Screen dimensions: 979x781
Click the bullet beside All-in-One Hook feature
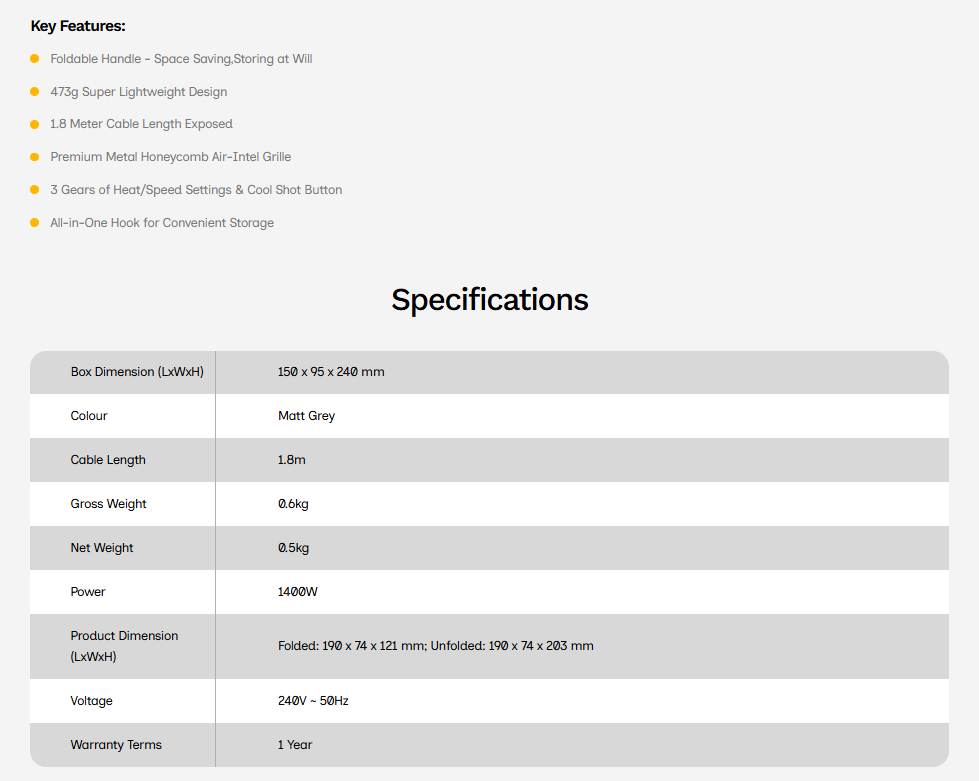pyautogui.click(x=34, y=223)
